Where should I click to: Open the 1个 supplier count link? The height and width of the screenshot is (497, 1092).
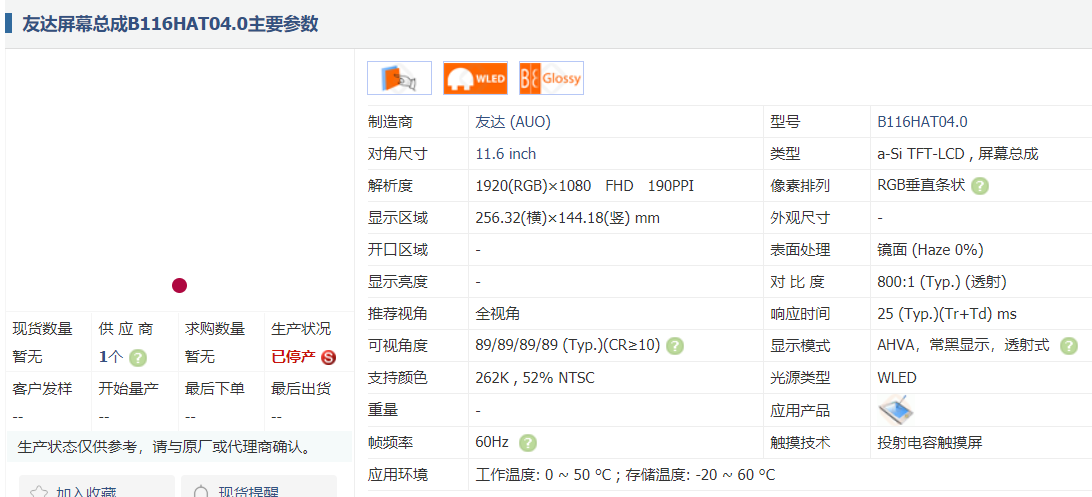pos(111,358)
